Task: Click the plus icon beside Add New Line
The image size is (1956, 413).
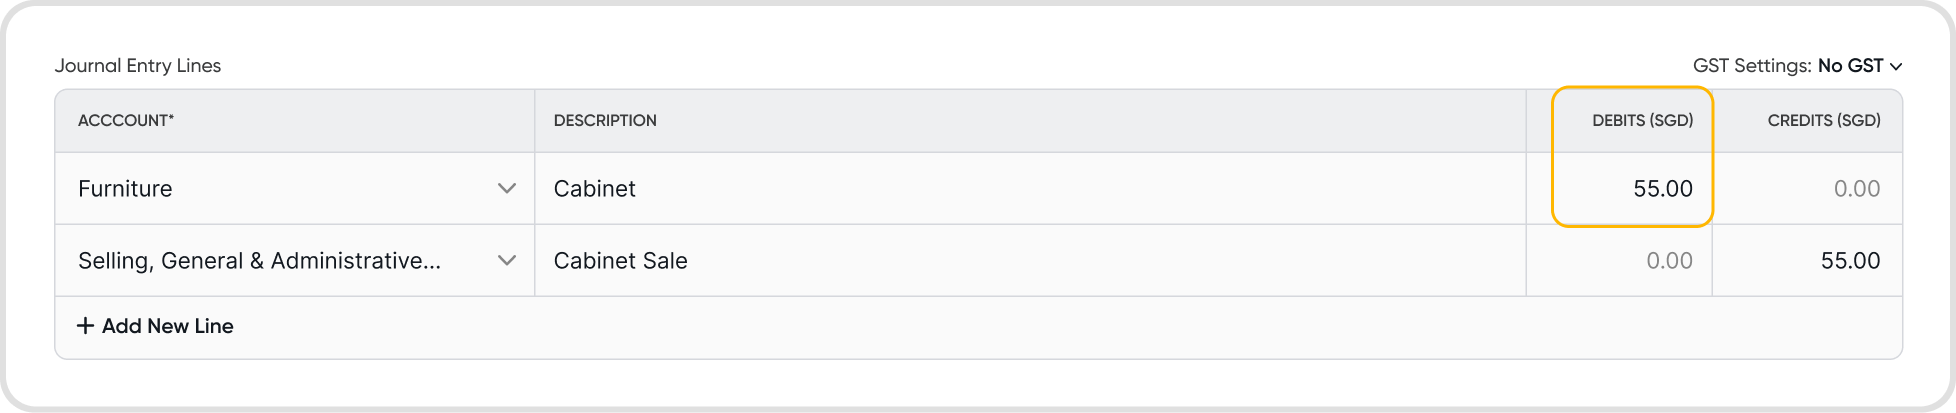Action: [x=86, y=326]
